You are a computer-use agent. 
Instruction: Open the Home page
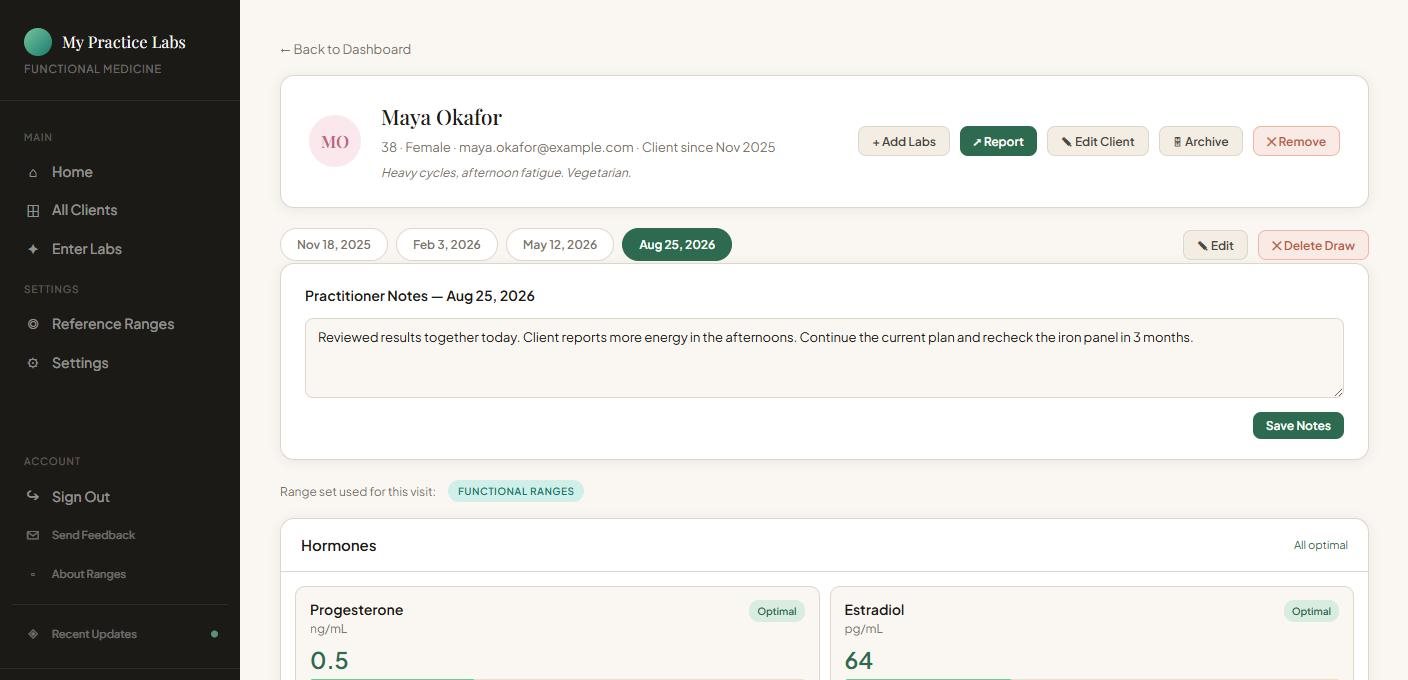pyautogui.click(x=120, y=172)
